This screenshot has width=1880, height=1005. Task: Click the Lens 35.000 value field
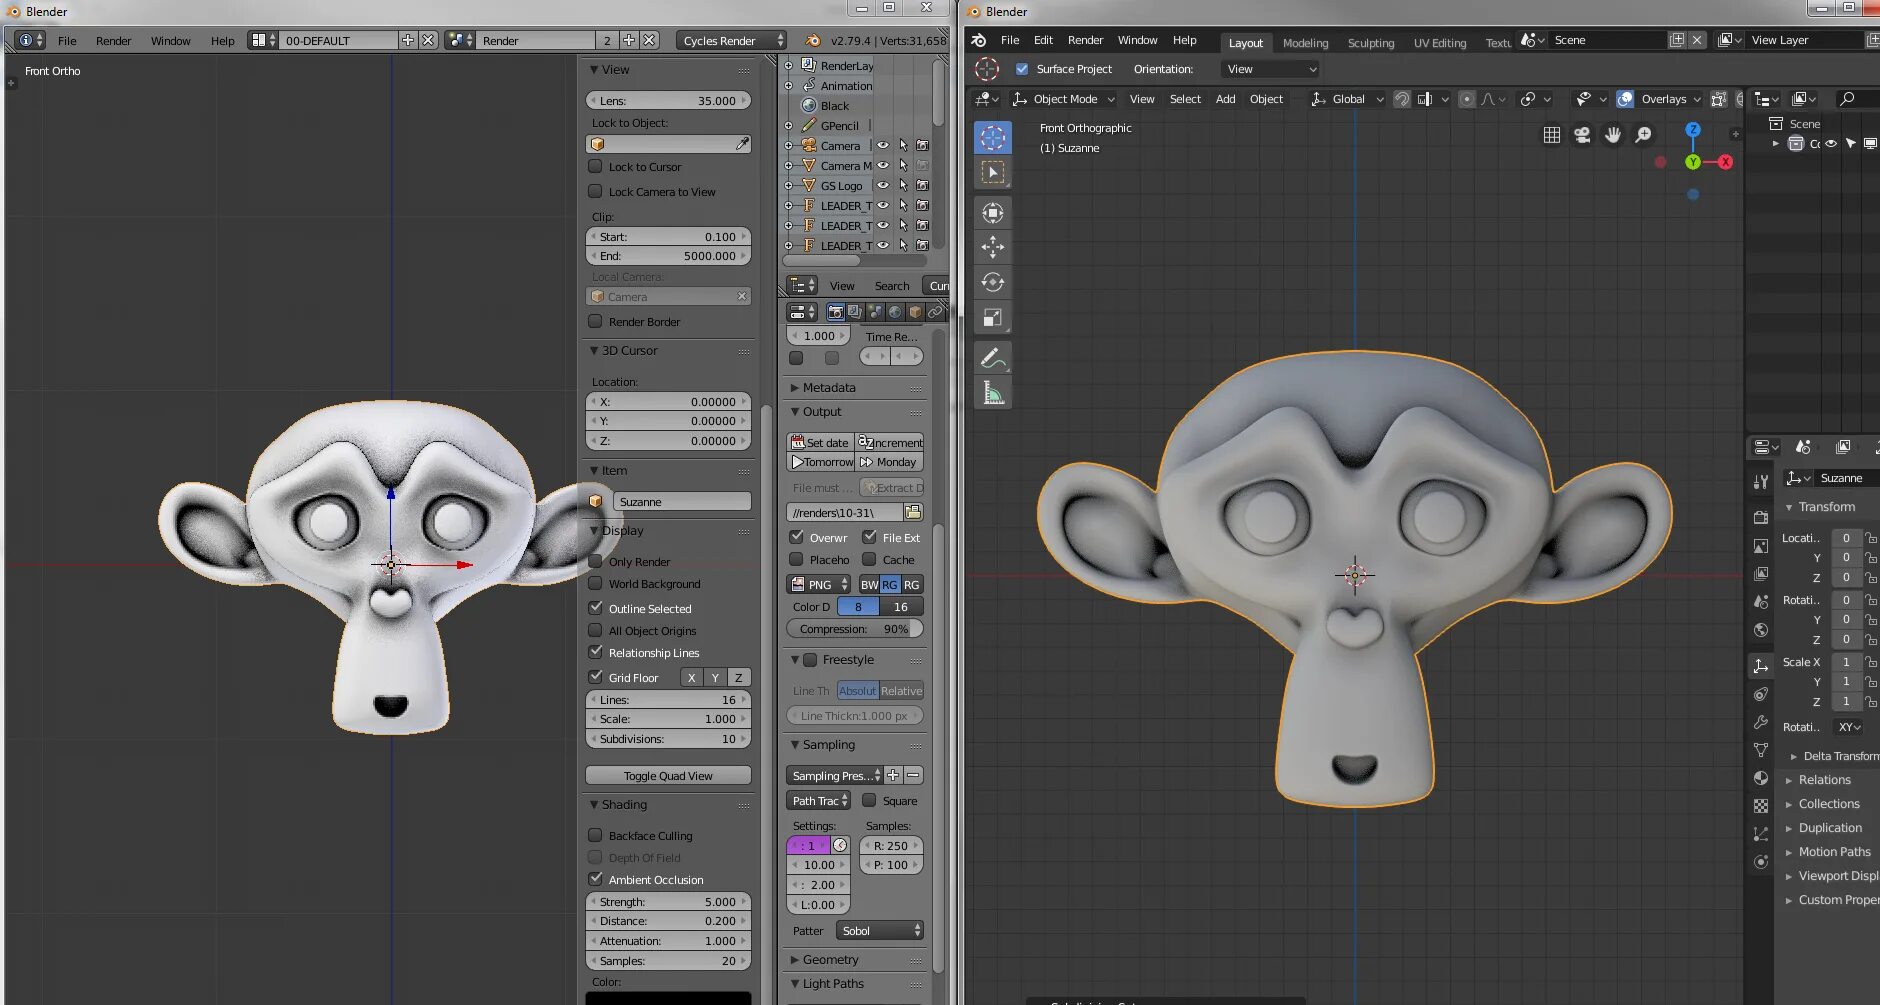pyautogui.click(x=668, y=101)
